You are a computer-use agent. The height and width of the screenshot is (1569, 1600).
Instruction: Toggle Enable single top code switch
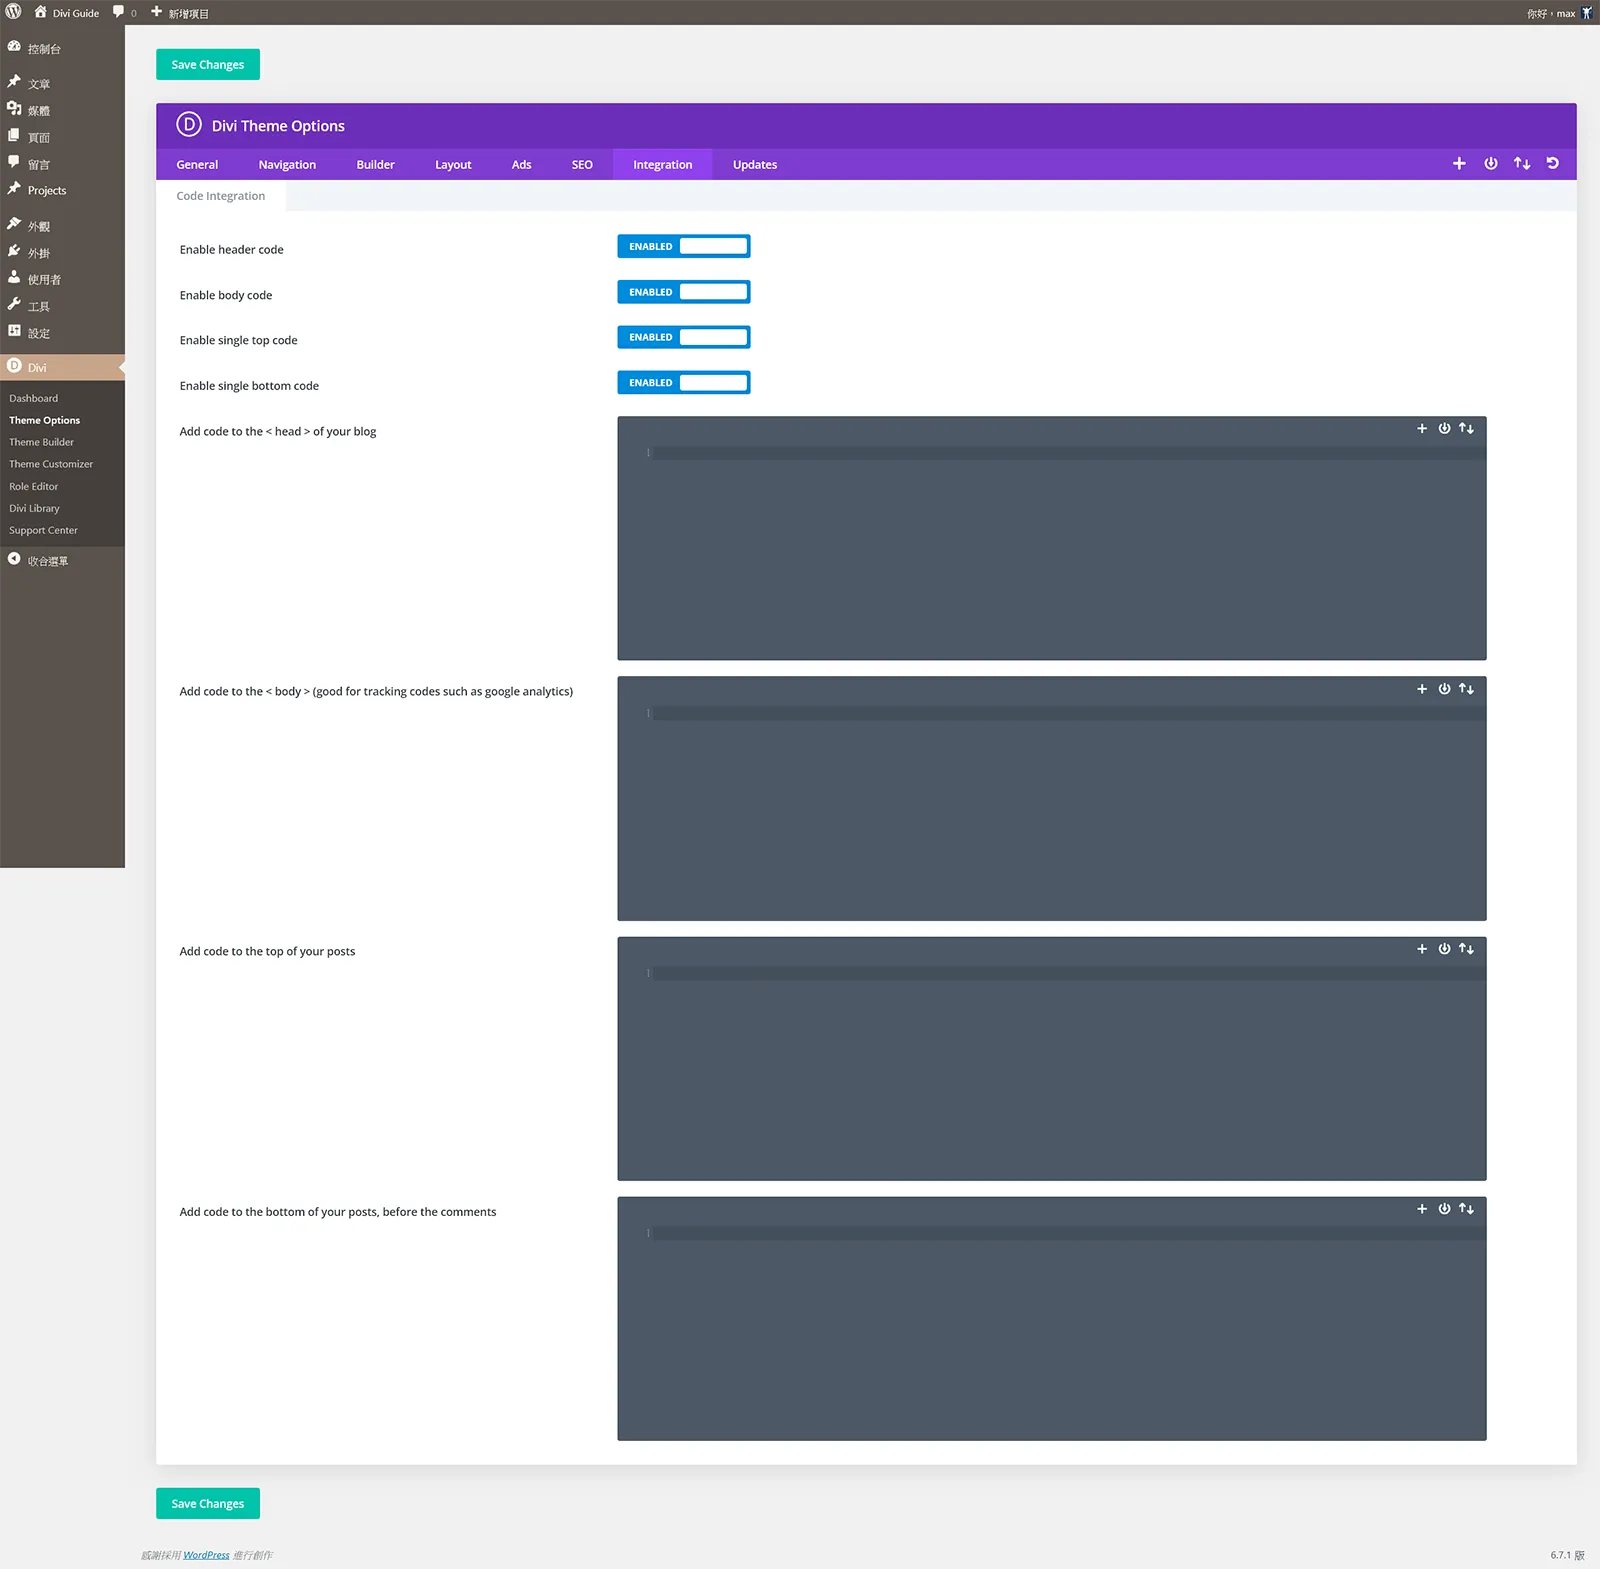pyautogui.click(x=684, y=338)
